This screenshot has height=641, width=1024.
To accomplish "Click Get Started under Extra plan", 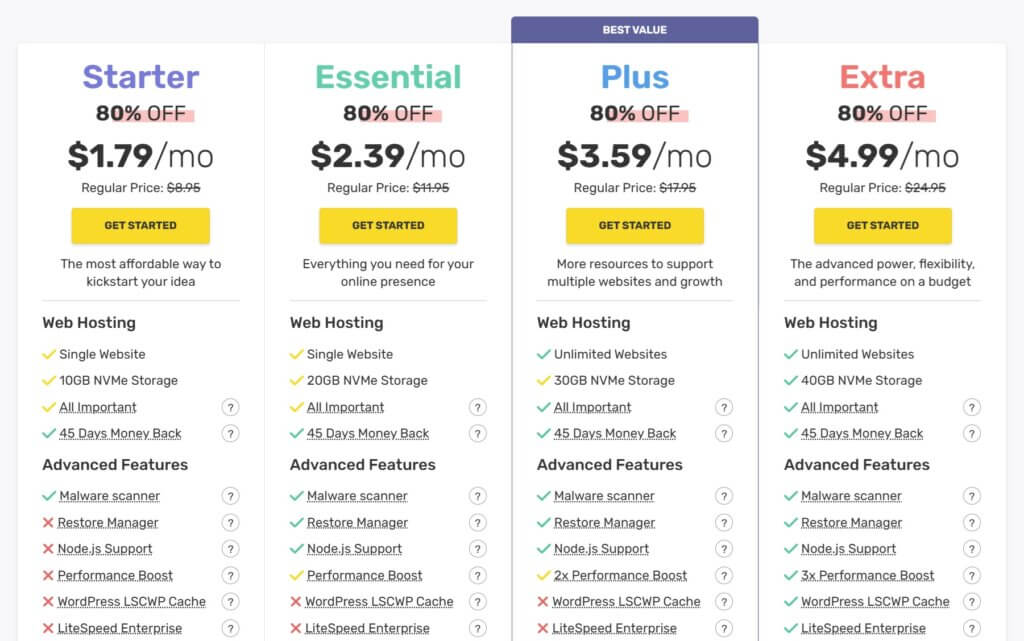I will 882,226.
